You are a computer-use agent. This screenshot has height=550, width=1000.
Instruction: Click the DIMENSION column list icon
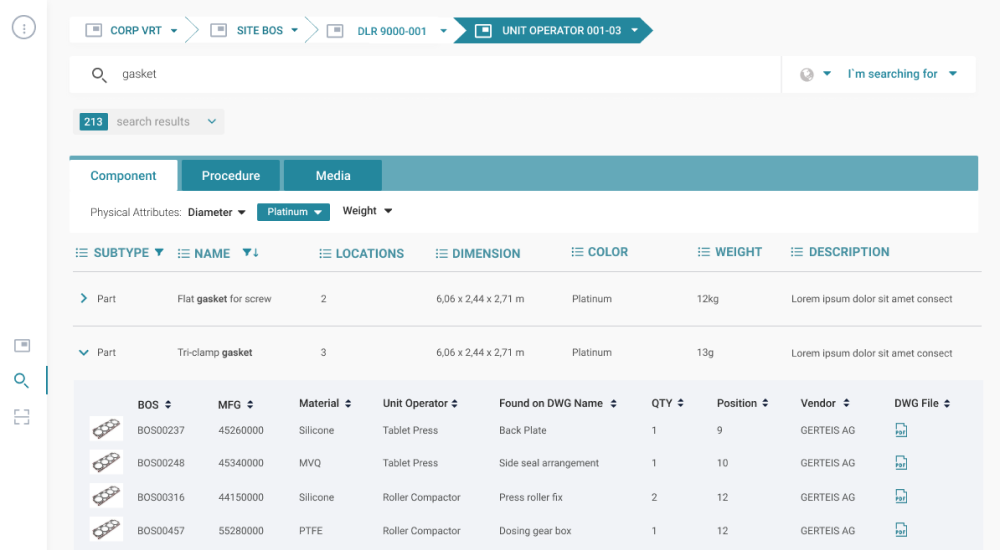click(x=441, y=254)
